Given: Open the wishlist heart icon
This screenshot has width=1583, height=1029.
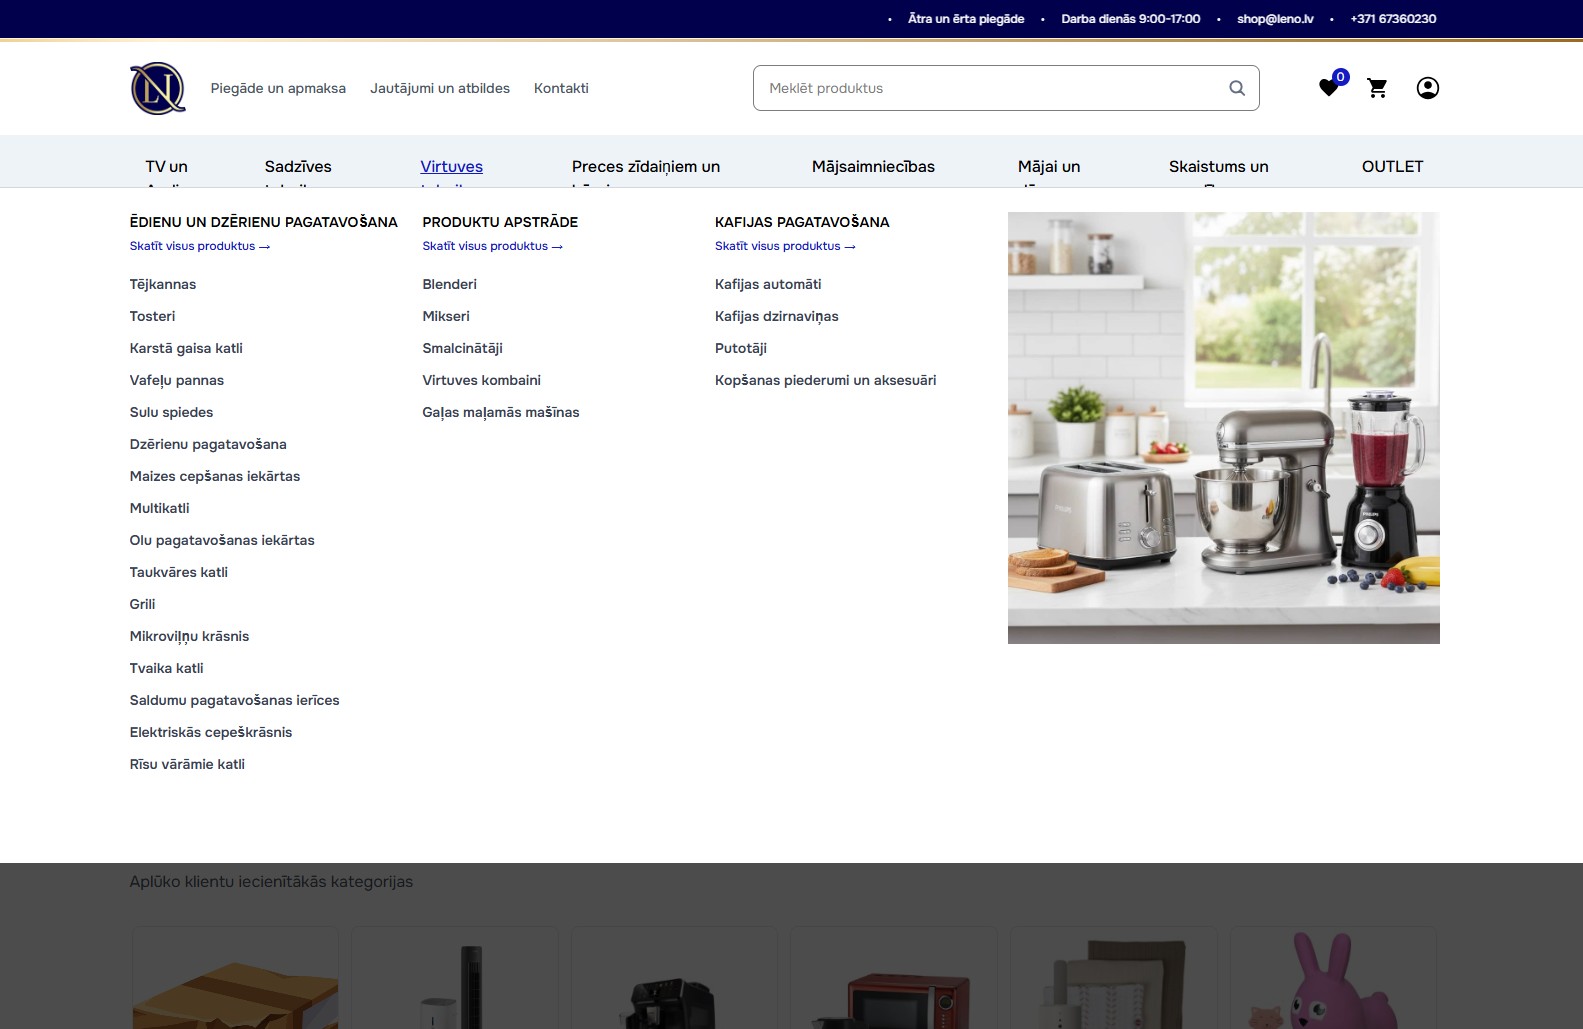Looking at the screenshot, I should [1328, 88].
